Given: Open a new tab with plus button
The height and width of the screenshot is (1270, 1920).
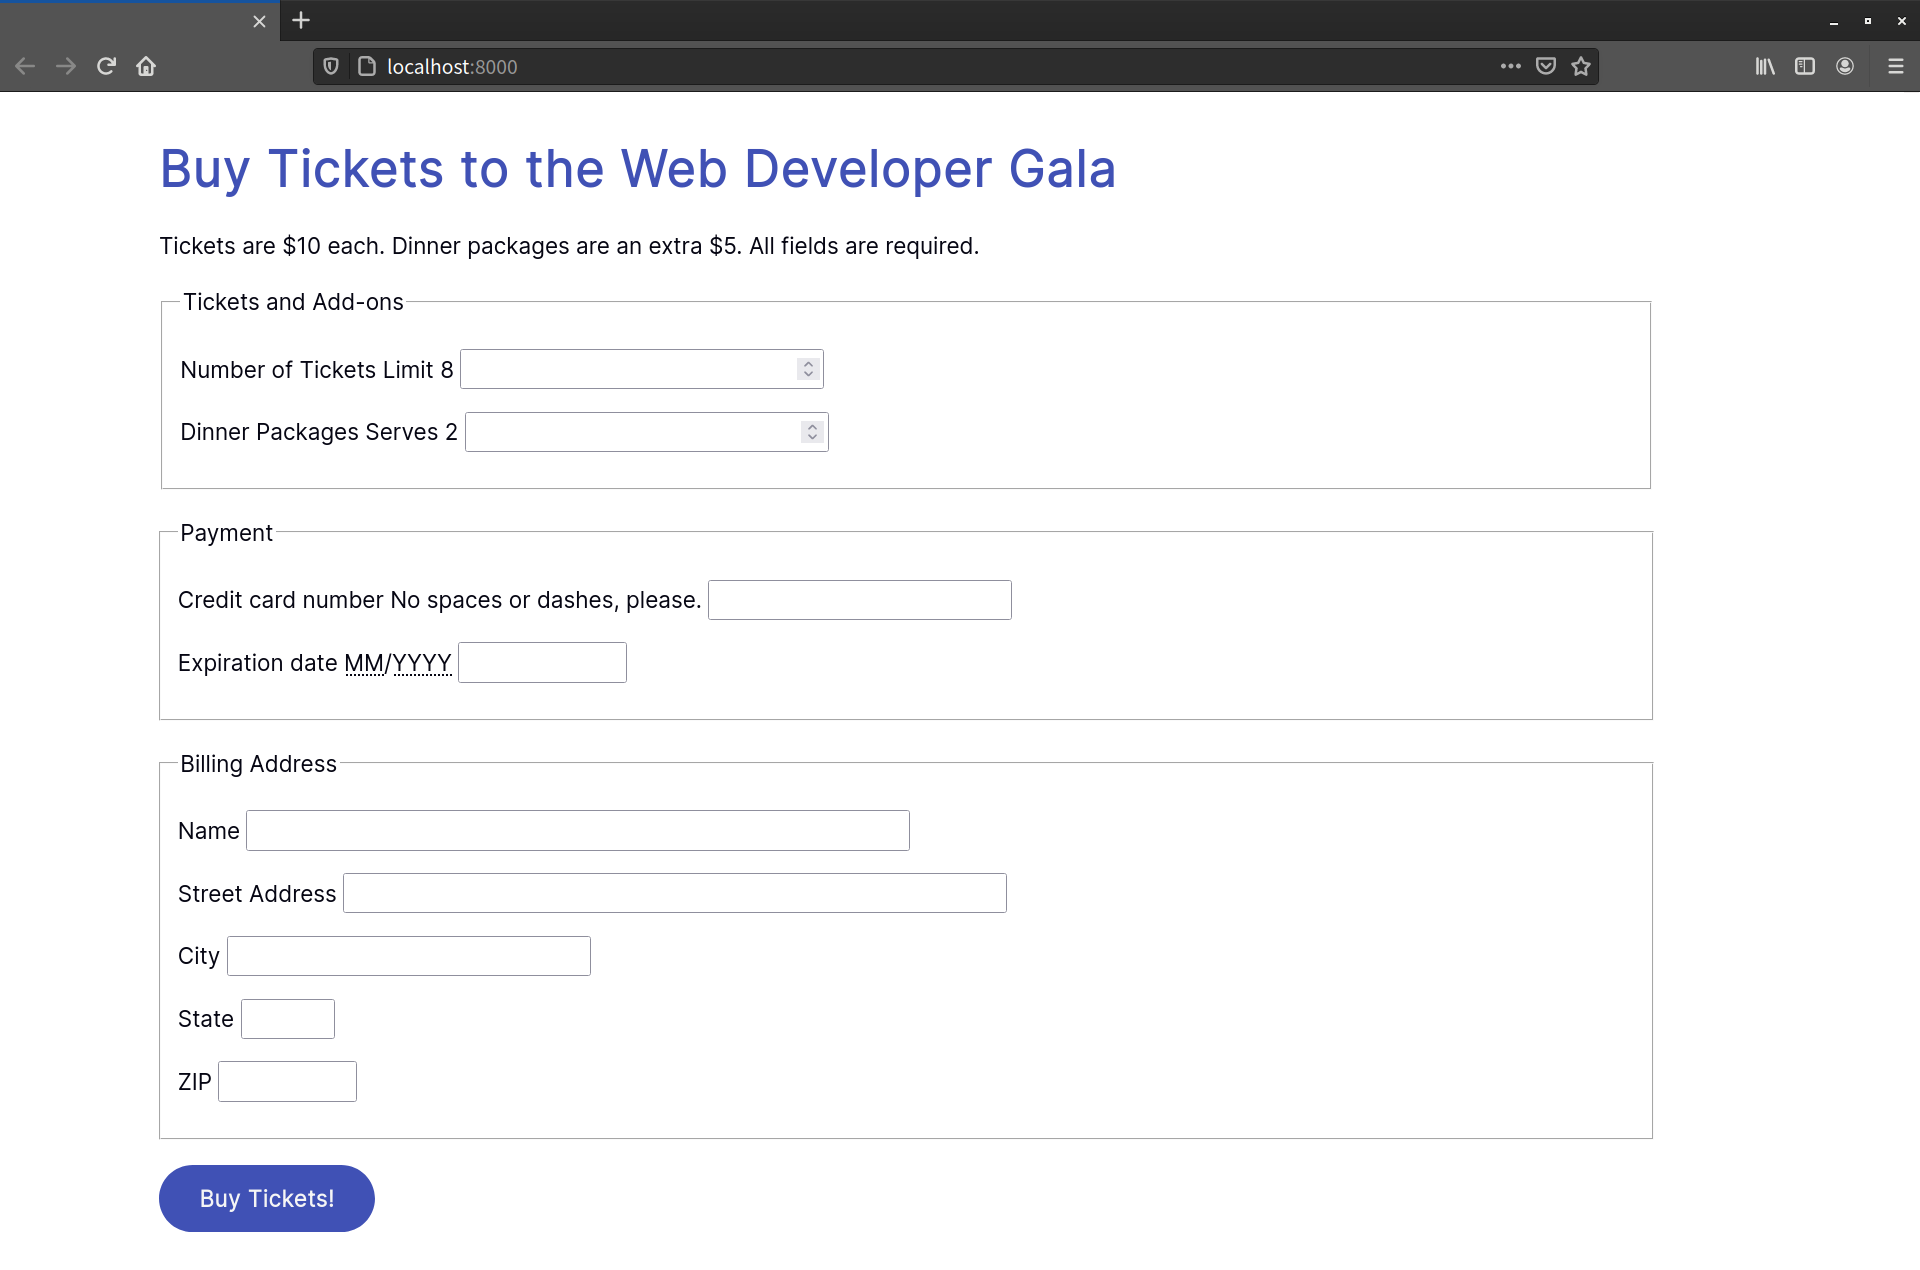Looking at the screenshot, I should [x=301, y=20].
